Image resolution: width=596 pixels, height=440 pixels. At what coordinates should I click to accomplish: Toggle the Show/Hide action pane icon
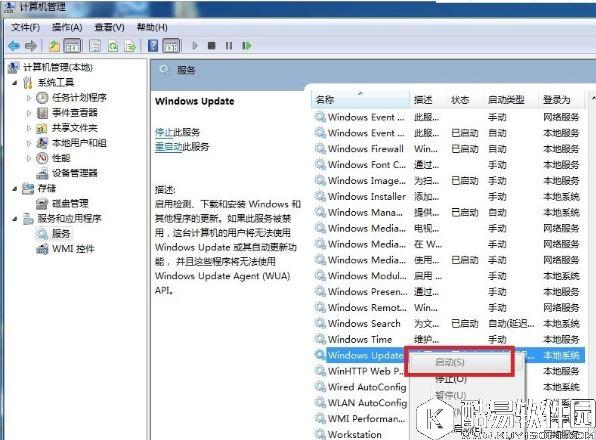[x=171, y=46]
